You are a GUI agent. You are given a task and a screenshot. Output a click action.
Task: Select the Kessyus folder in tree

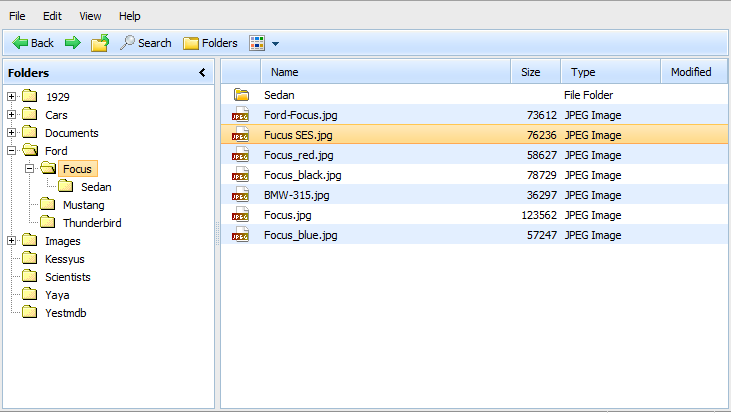tap(65, 259)
